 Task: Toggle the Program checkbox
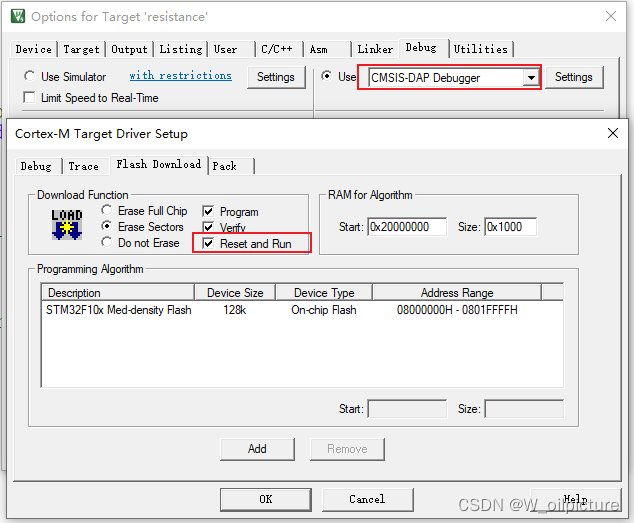pyautogui.click(x=208, y=211)
